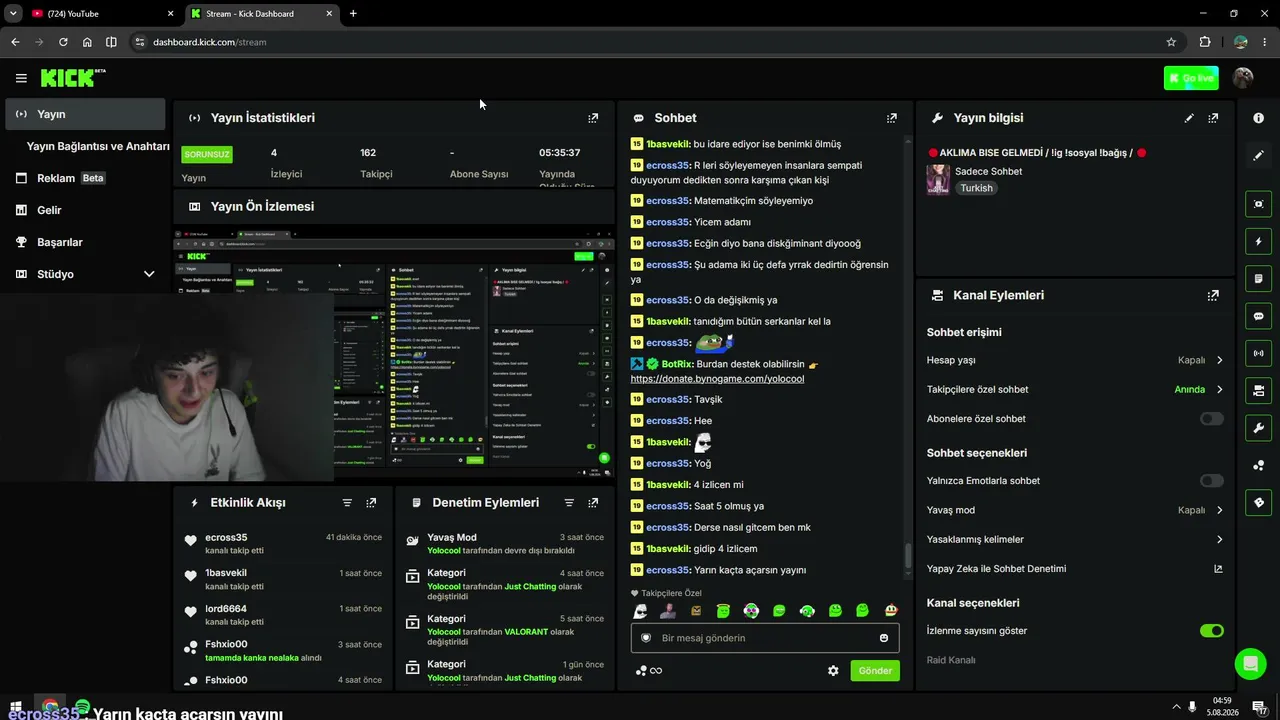Image resolution: width=1280 pixels, height=720 pixels.
Task: Open Yasaklanmış kelimeler chevron
Action: coord(1219,540)
